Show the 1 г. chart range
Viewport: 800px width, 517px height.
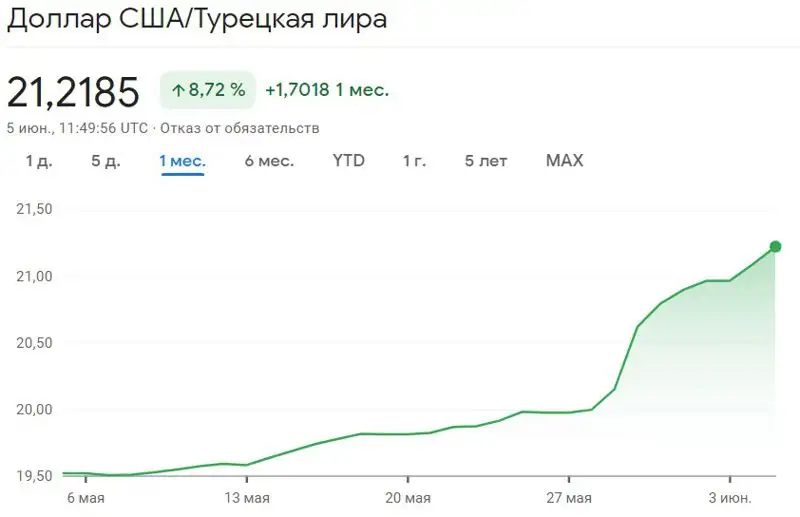(x=414, y=161)
